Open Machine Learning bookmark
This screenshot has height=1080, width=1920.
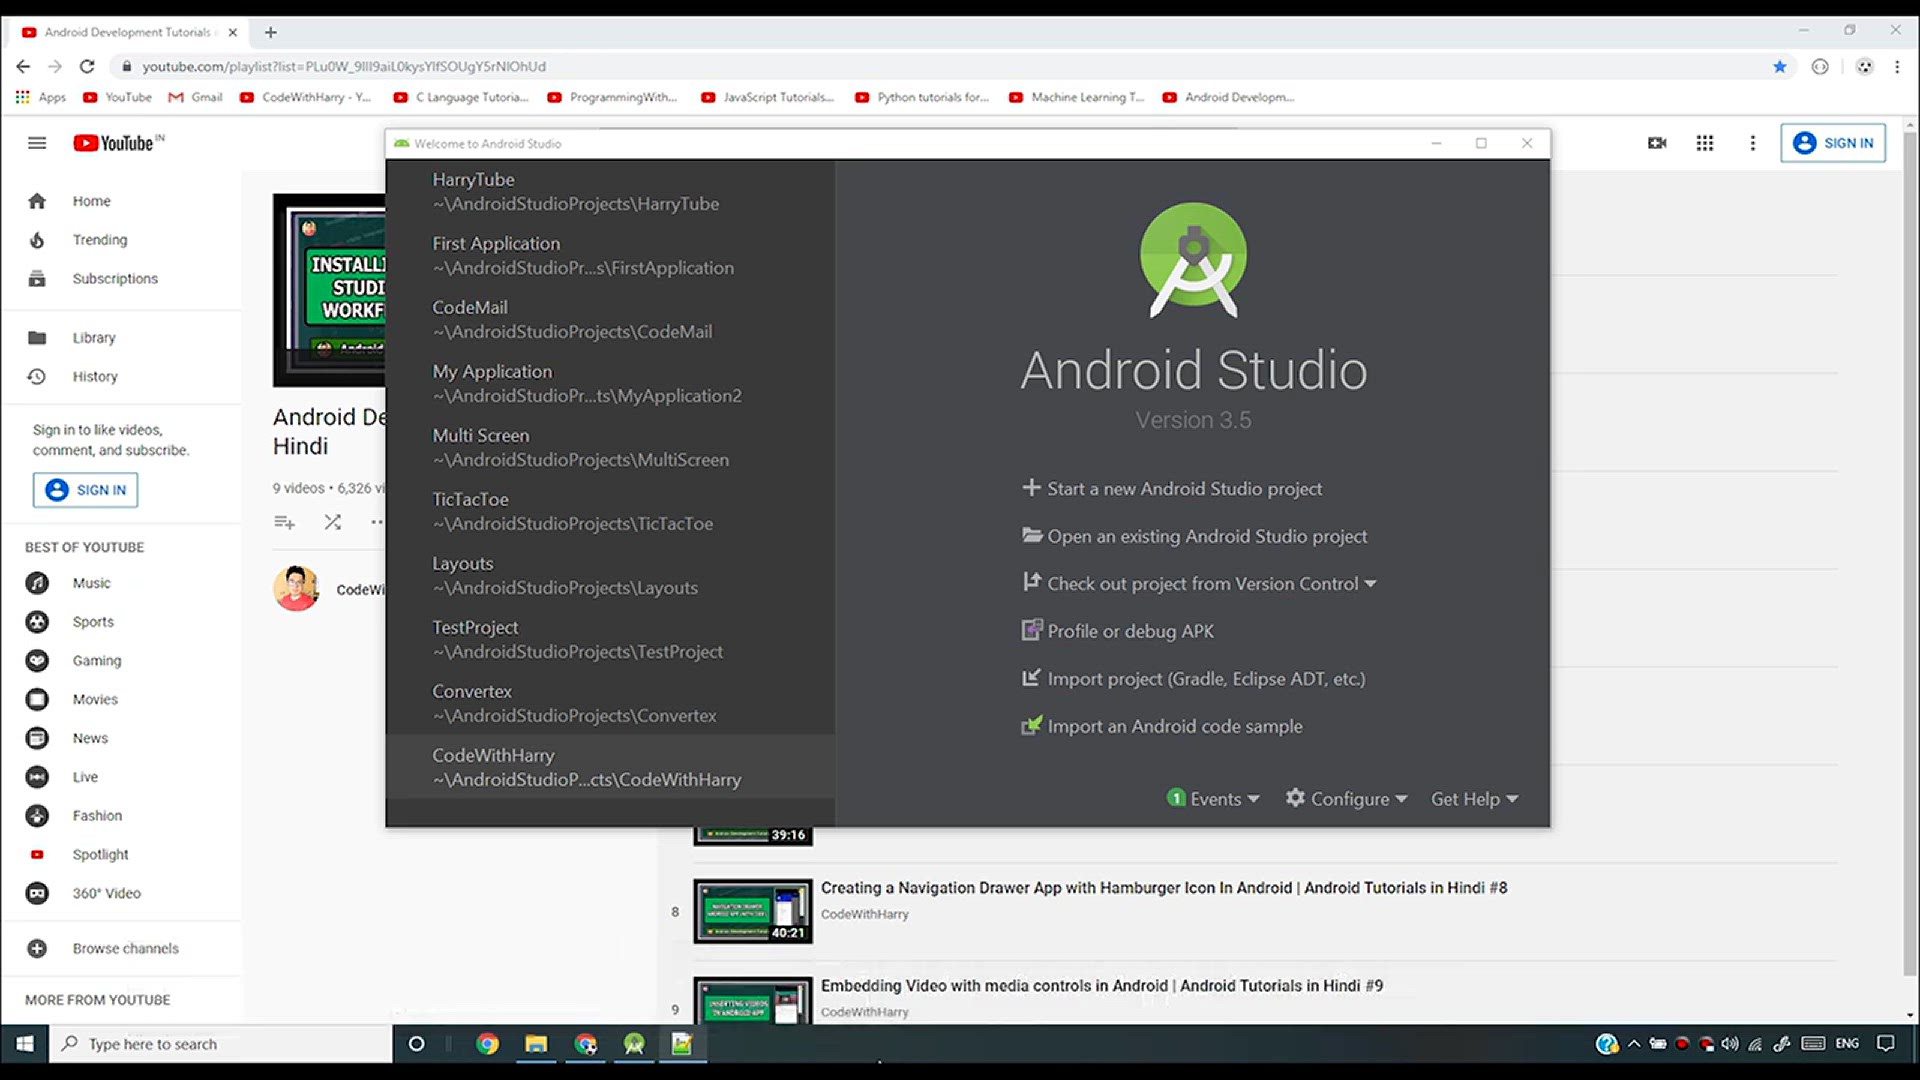[1075, 97]
